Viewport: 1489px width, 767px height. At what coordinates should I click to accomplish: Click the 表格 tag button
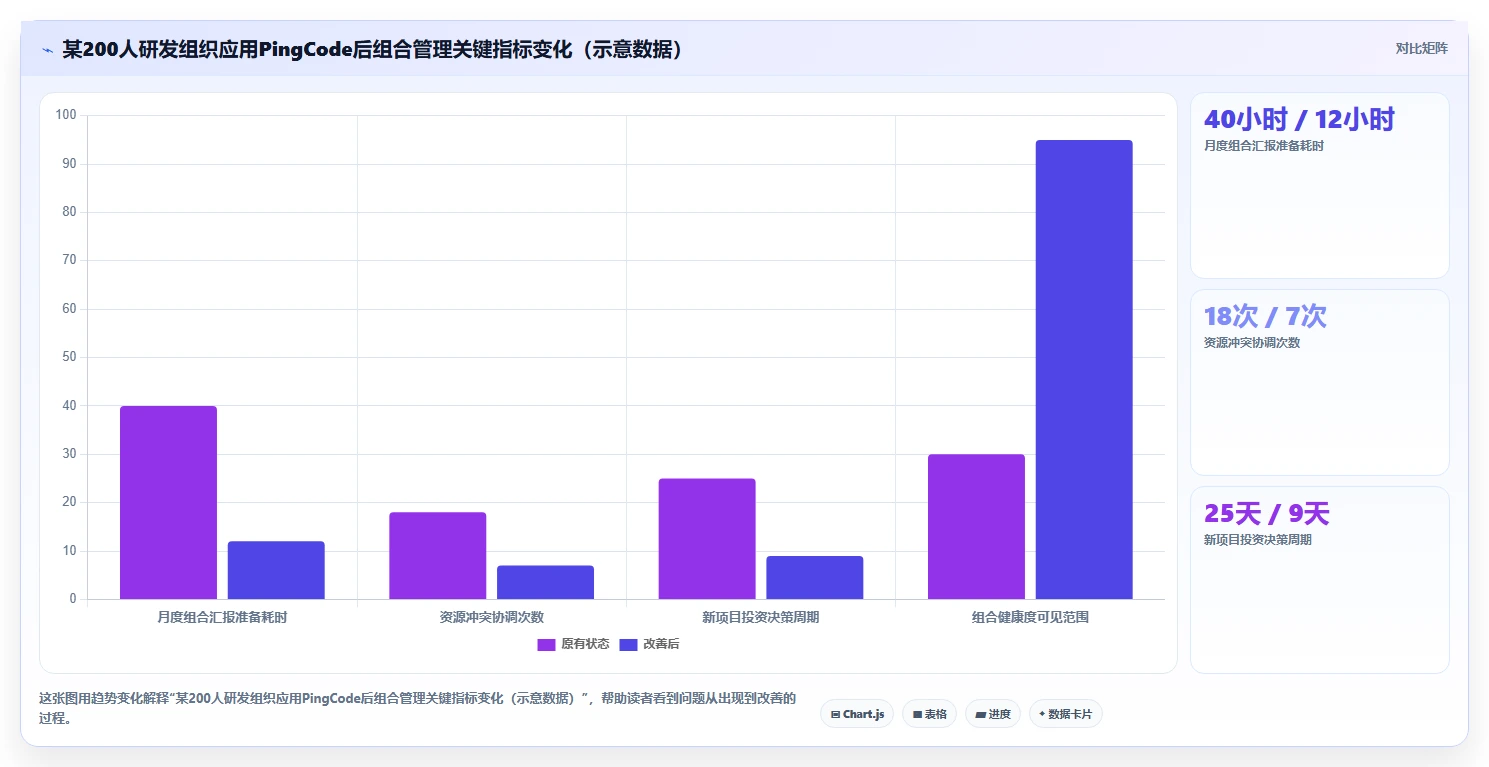929,714
